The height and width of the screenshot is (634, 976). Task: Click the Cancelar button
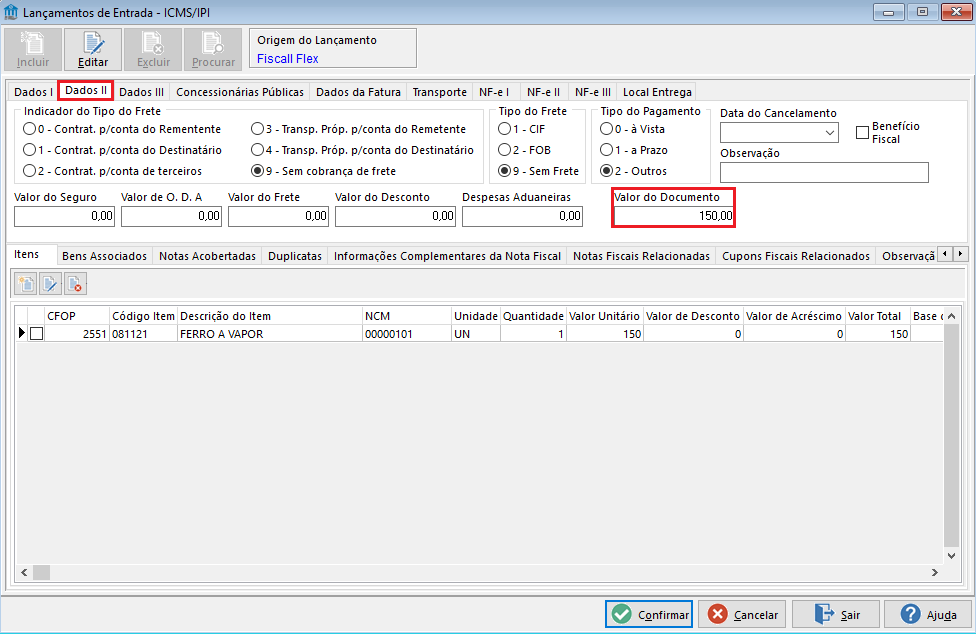tap(742, 615)
